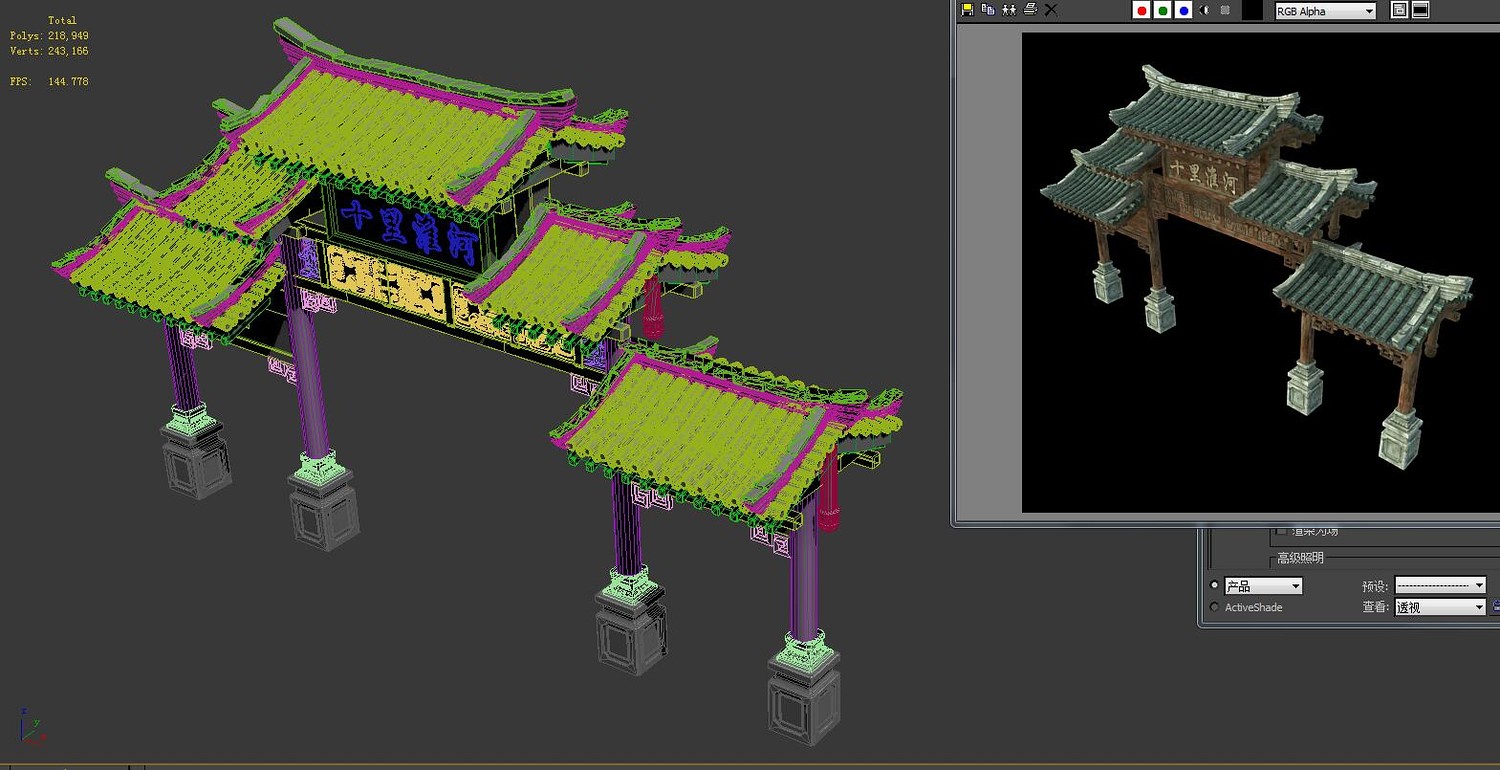This screenshot has height=770, width=1500.
Task: Click the Toggle UI frame icon
Action: 1421,10
